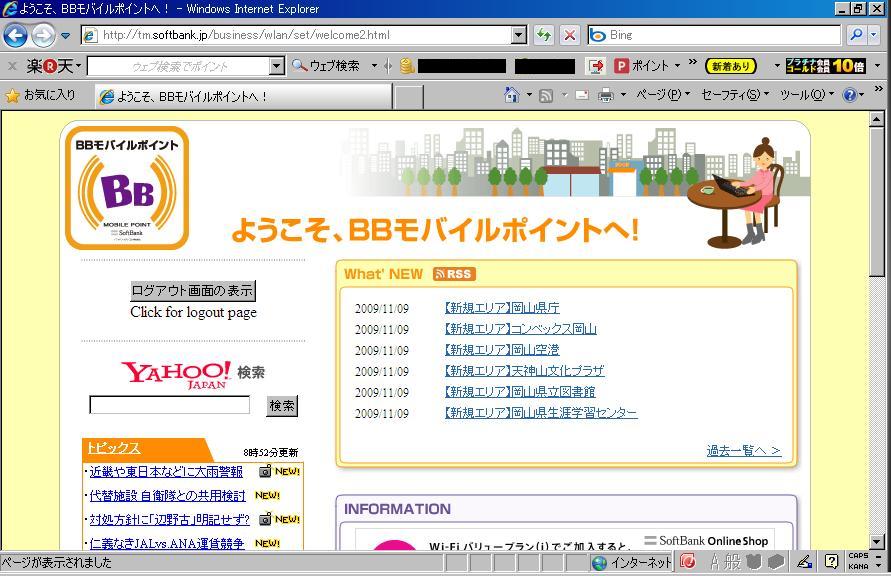The image size is (891, 576).
Task: Click the Bing search box
Action: (715, 35)
